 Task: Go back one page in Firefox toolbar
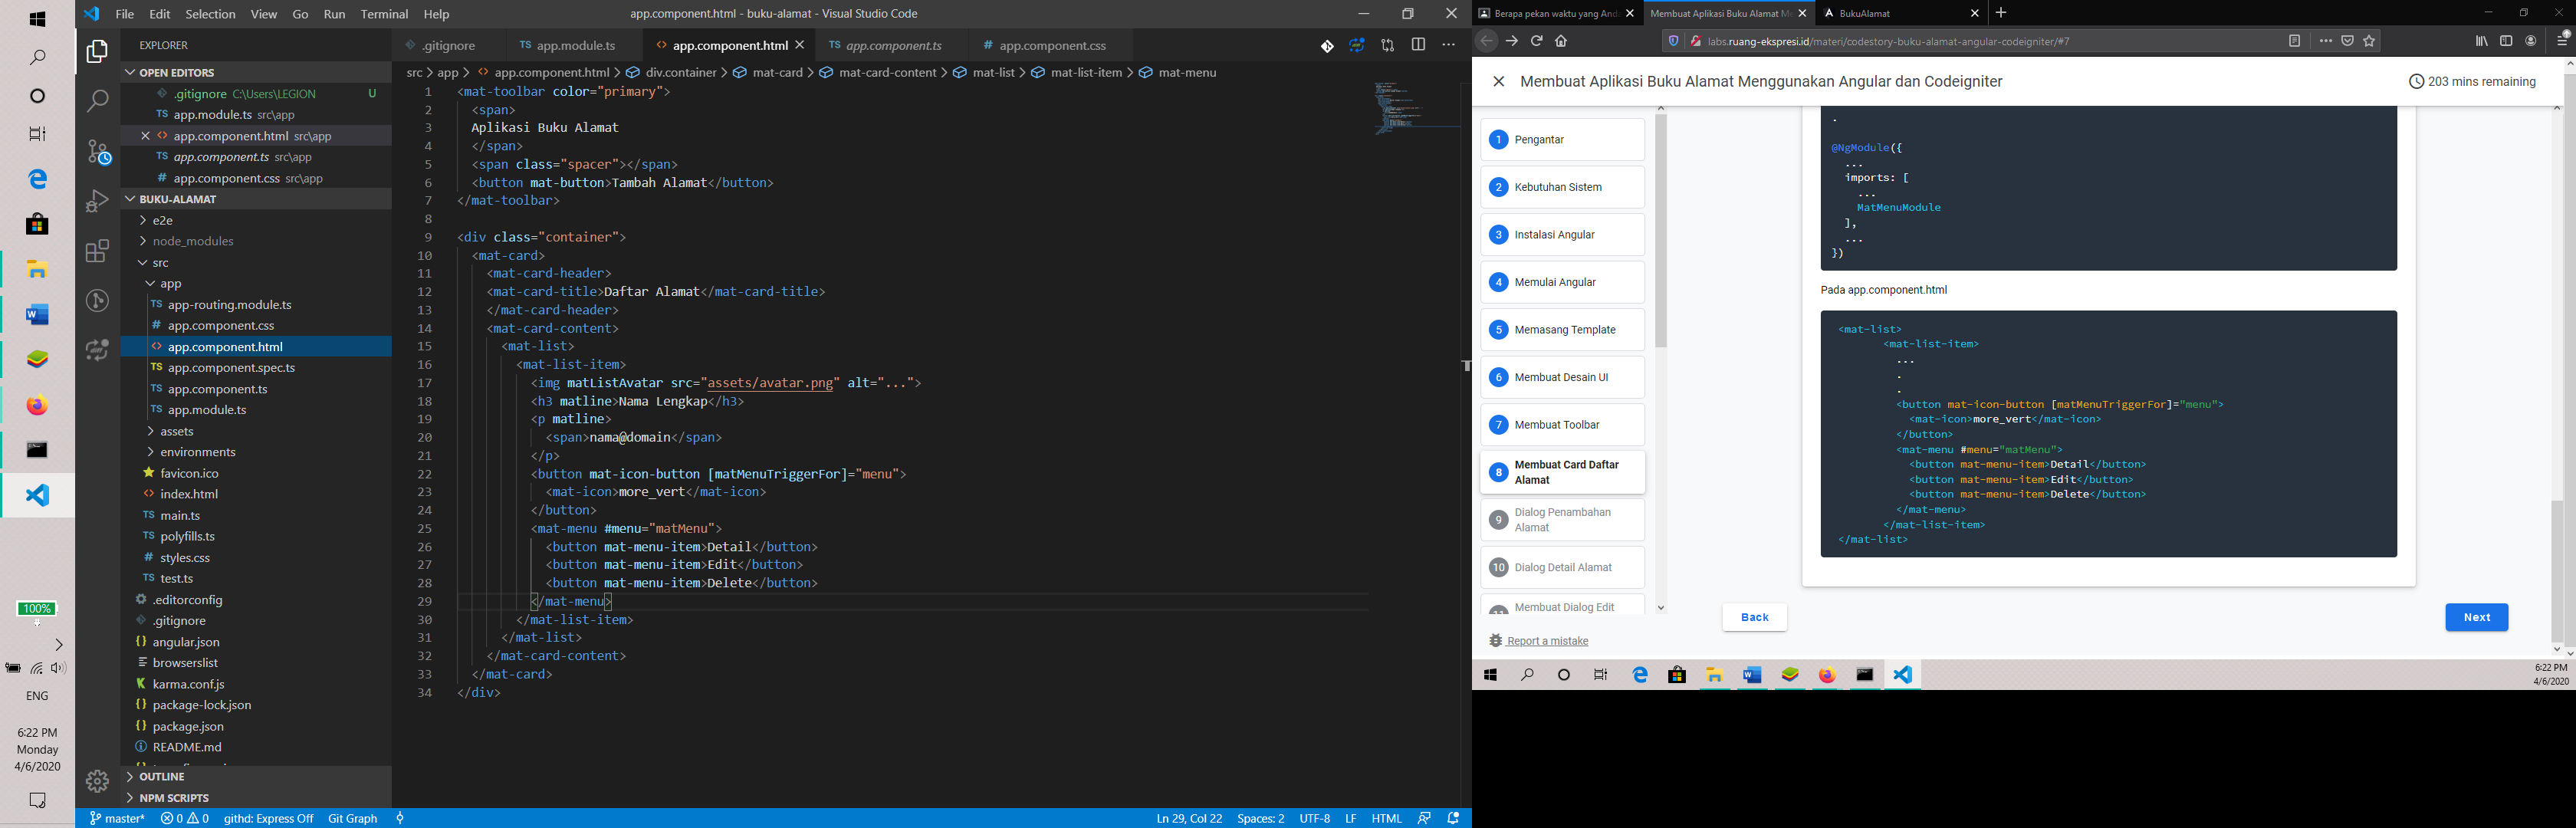(1486, 41)
